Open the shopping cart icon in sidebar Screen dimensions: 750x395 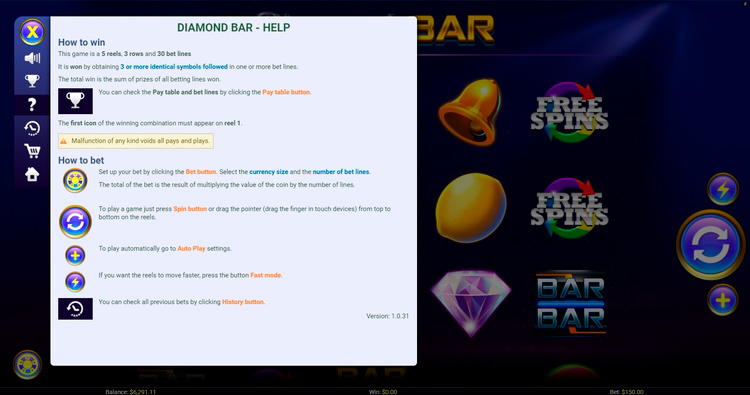32,151
